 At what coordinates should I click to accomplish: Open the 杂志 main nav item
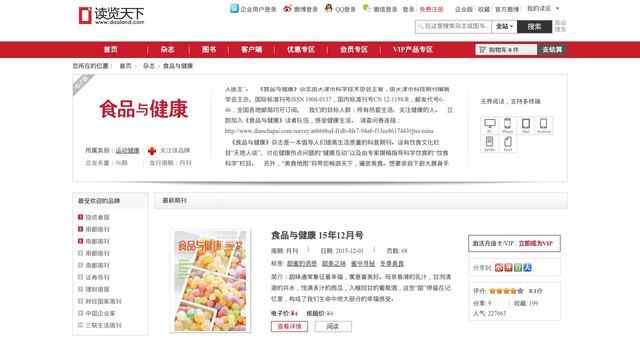click(167, 50)
